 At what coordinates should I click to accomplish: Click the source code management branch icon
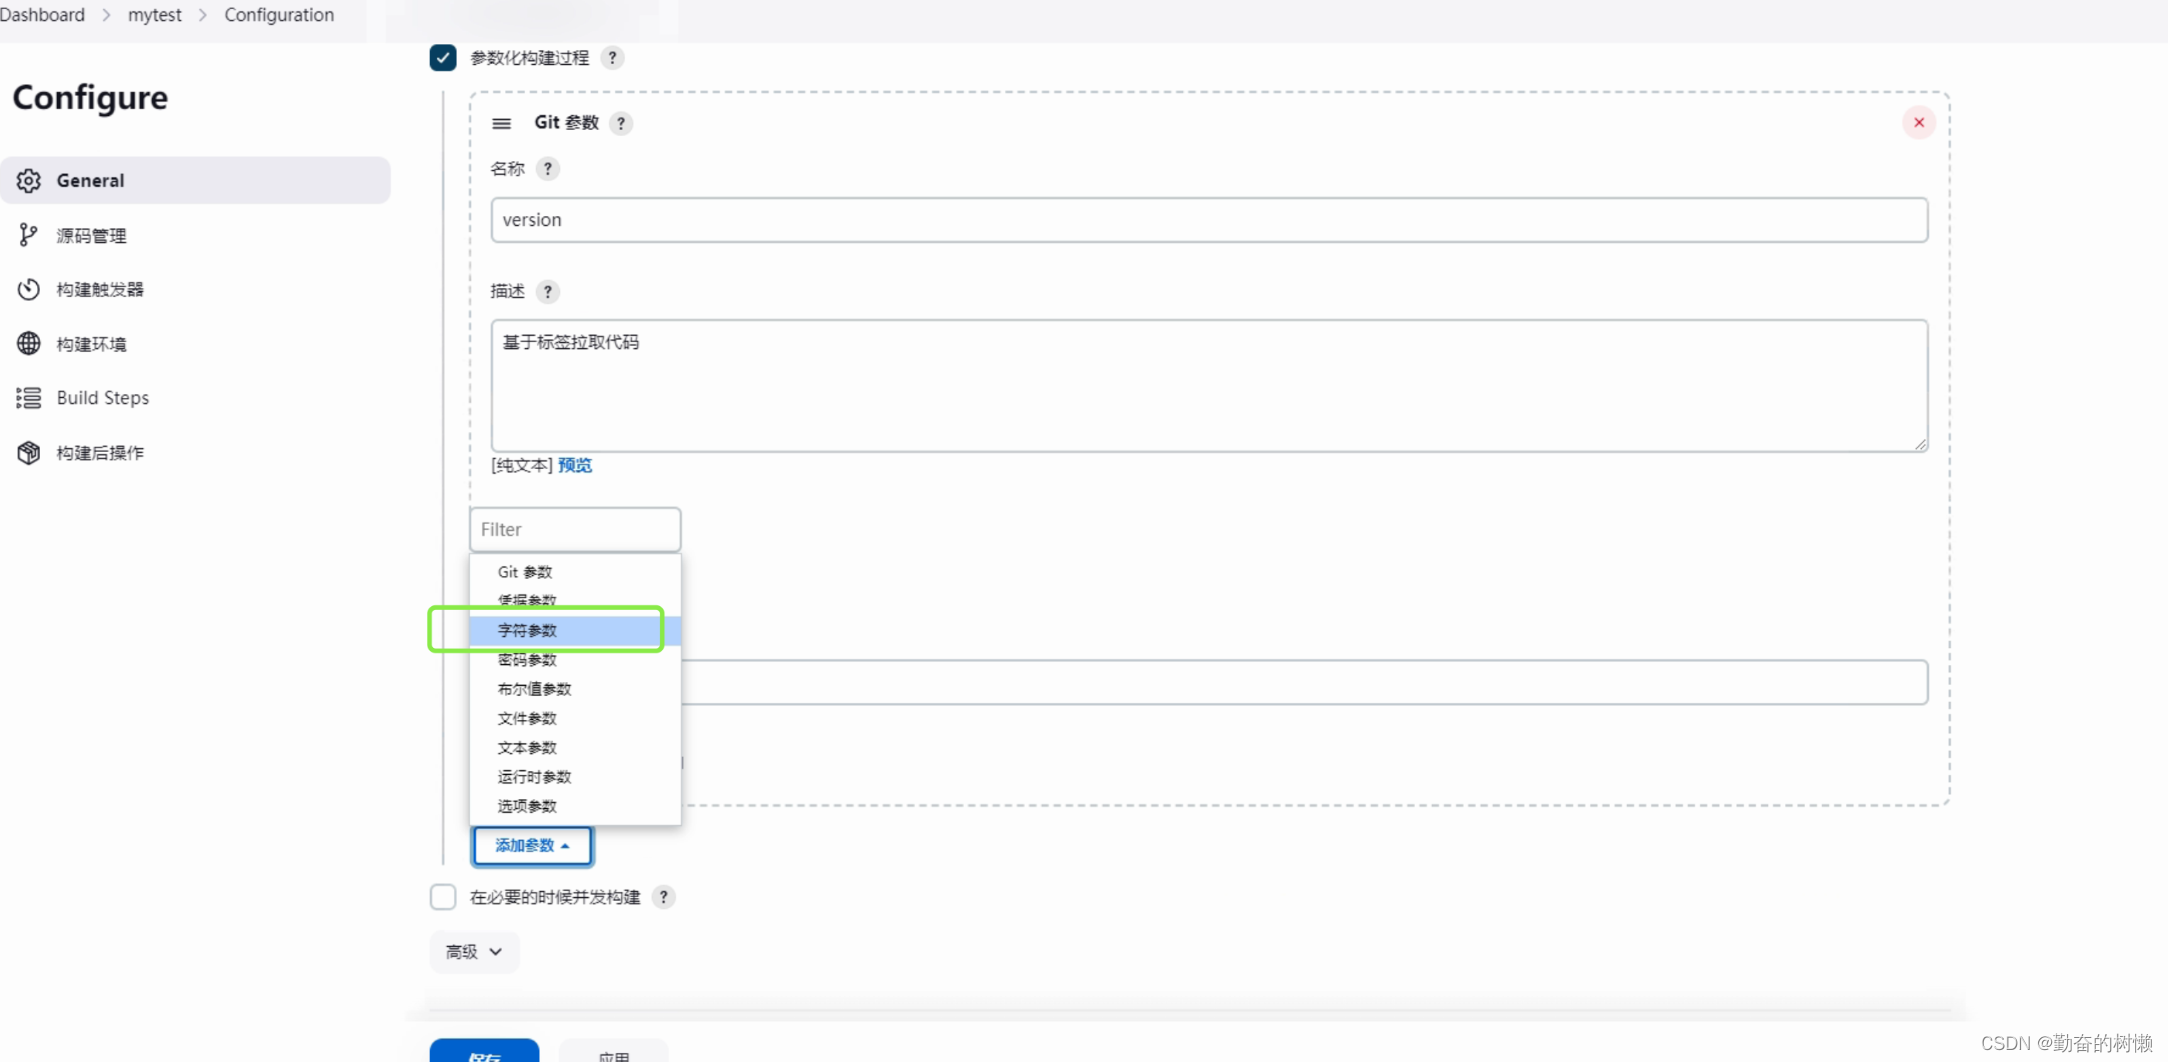tap(28, 235)
